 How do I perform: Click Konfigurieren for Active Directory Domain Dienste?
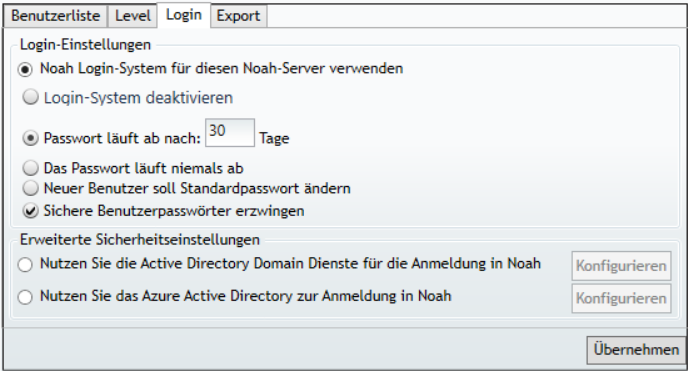click(x=621, y=266)
